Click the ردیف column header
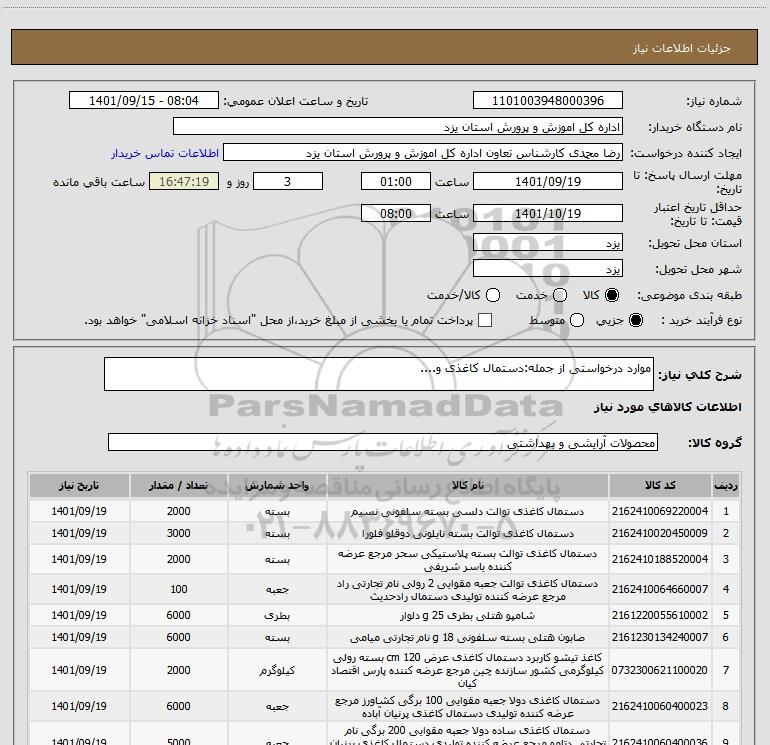This screenshot has height=745, width=770. pos(726,486)
